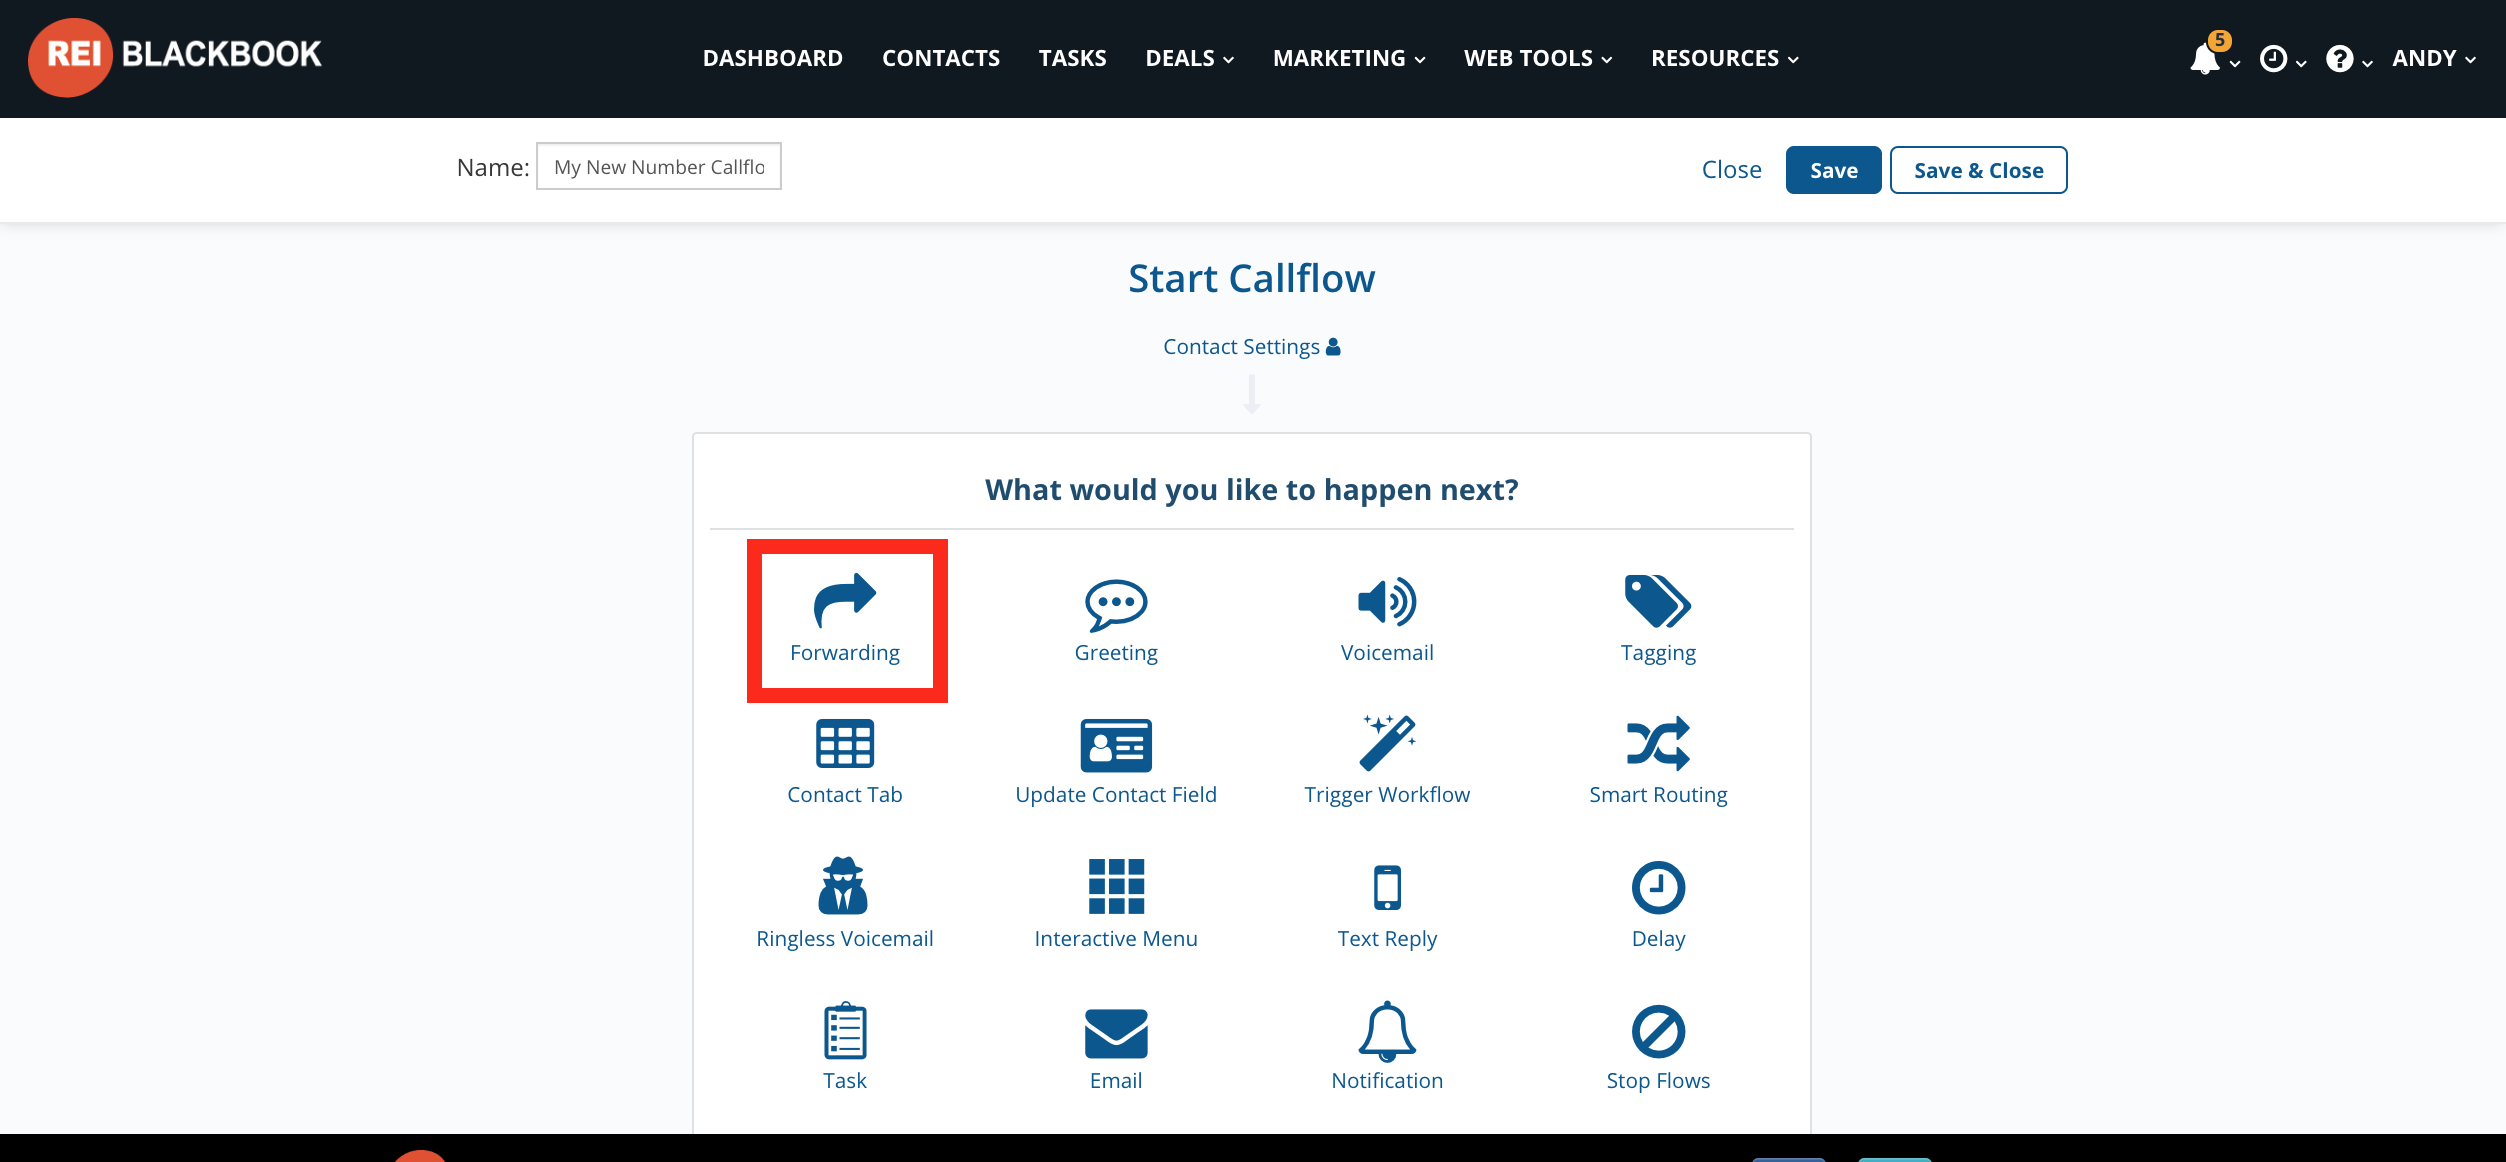The width and height of the screenshot is (2506, 1162).
Task: Open notifications bell in the top bar
Action: coord(2204,58)
